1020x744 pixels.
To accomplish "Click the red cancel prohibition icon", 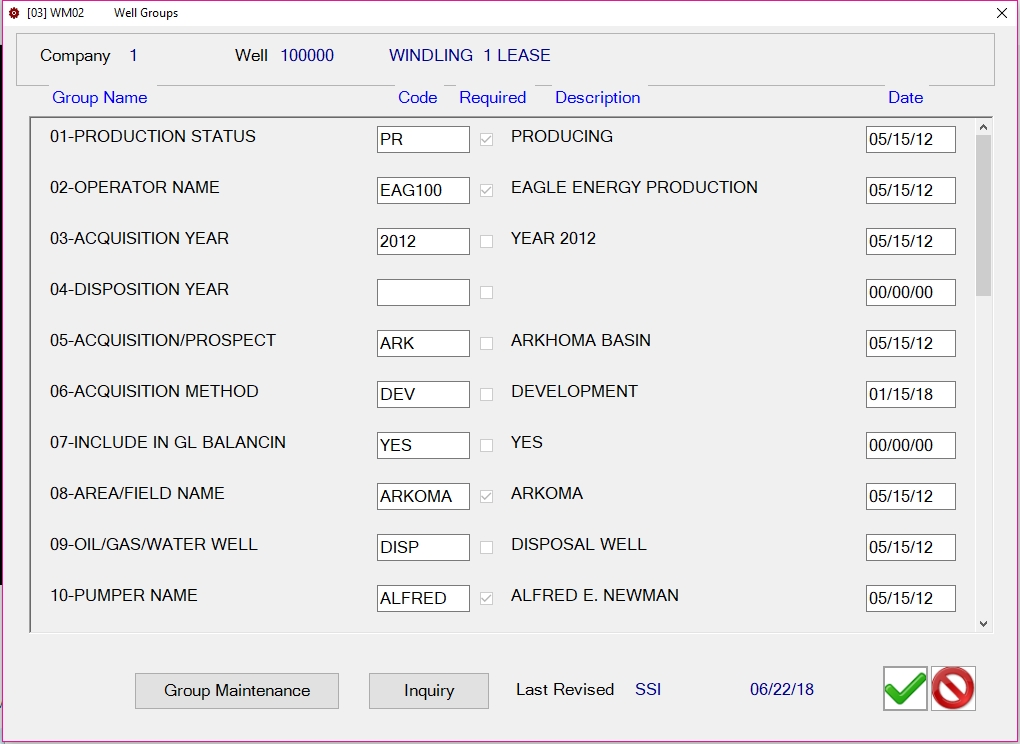I will tap(953, 689).
